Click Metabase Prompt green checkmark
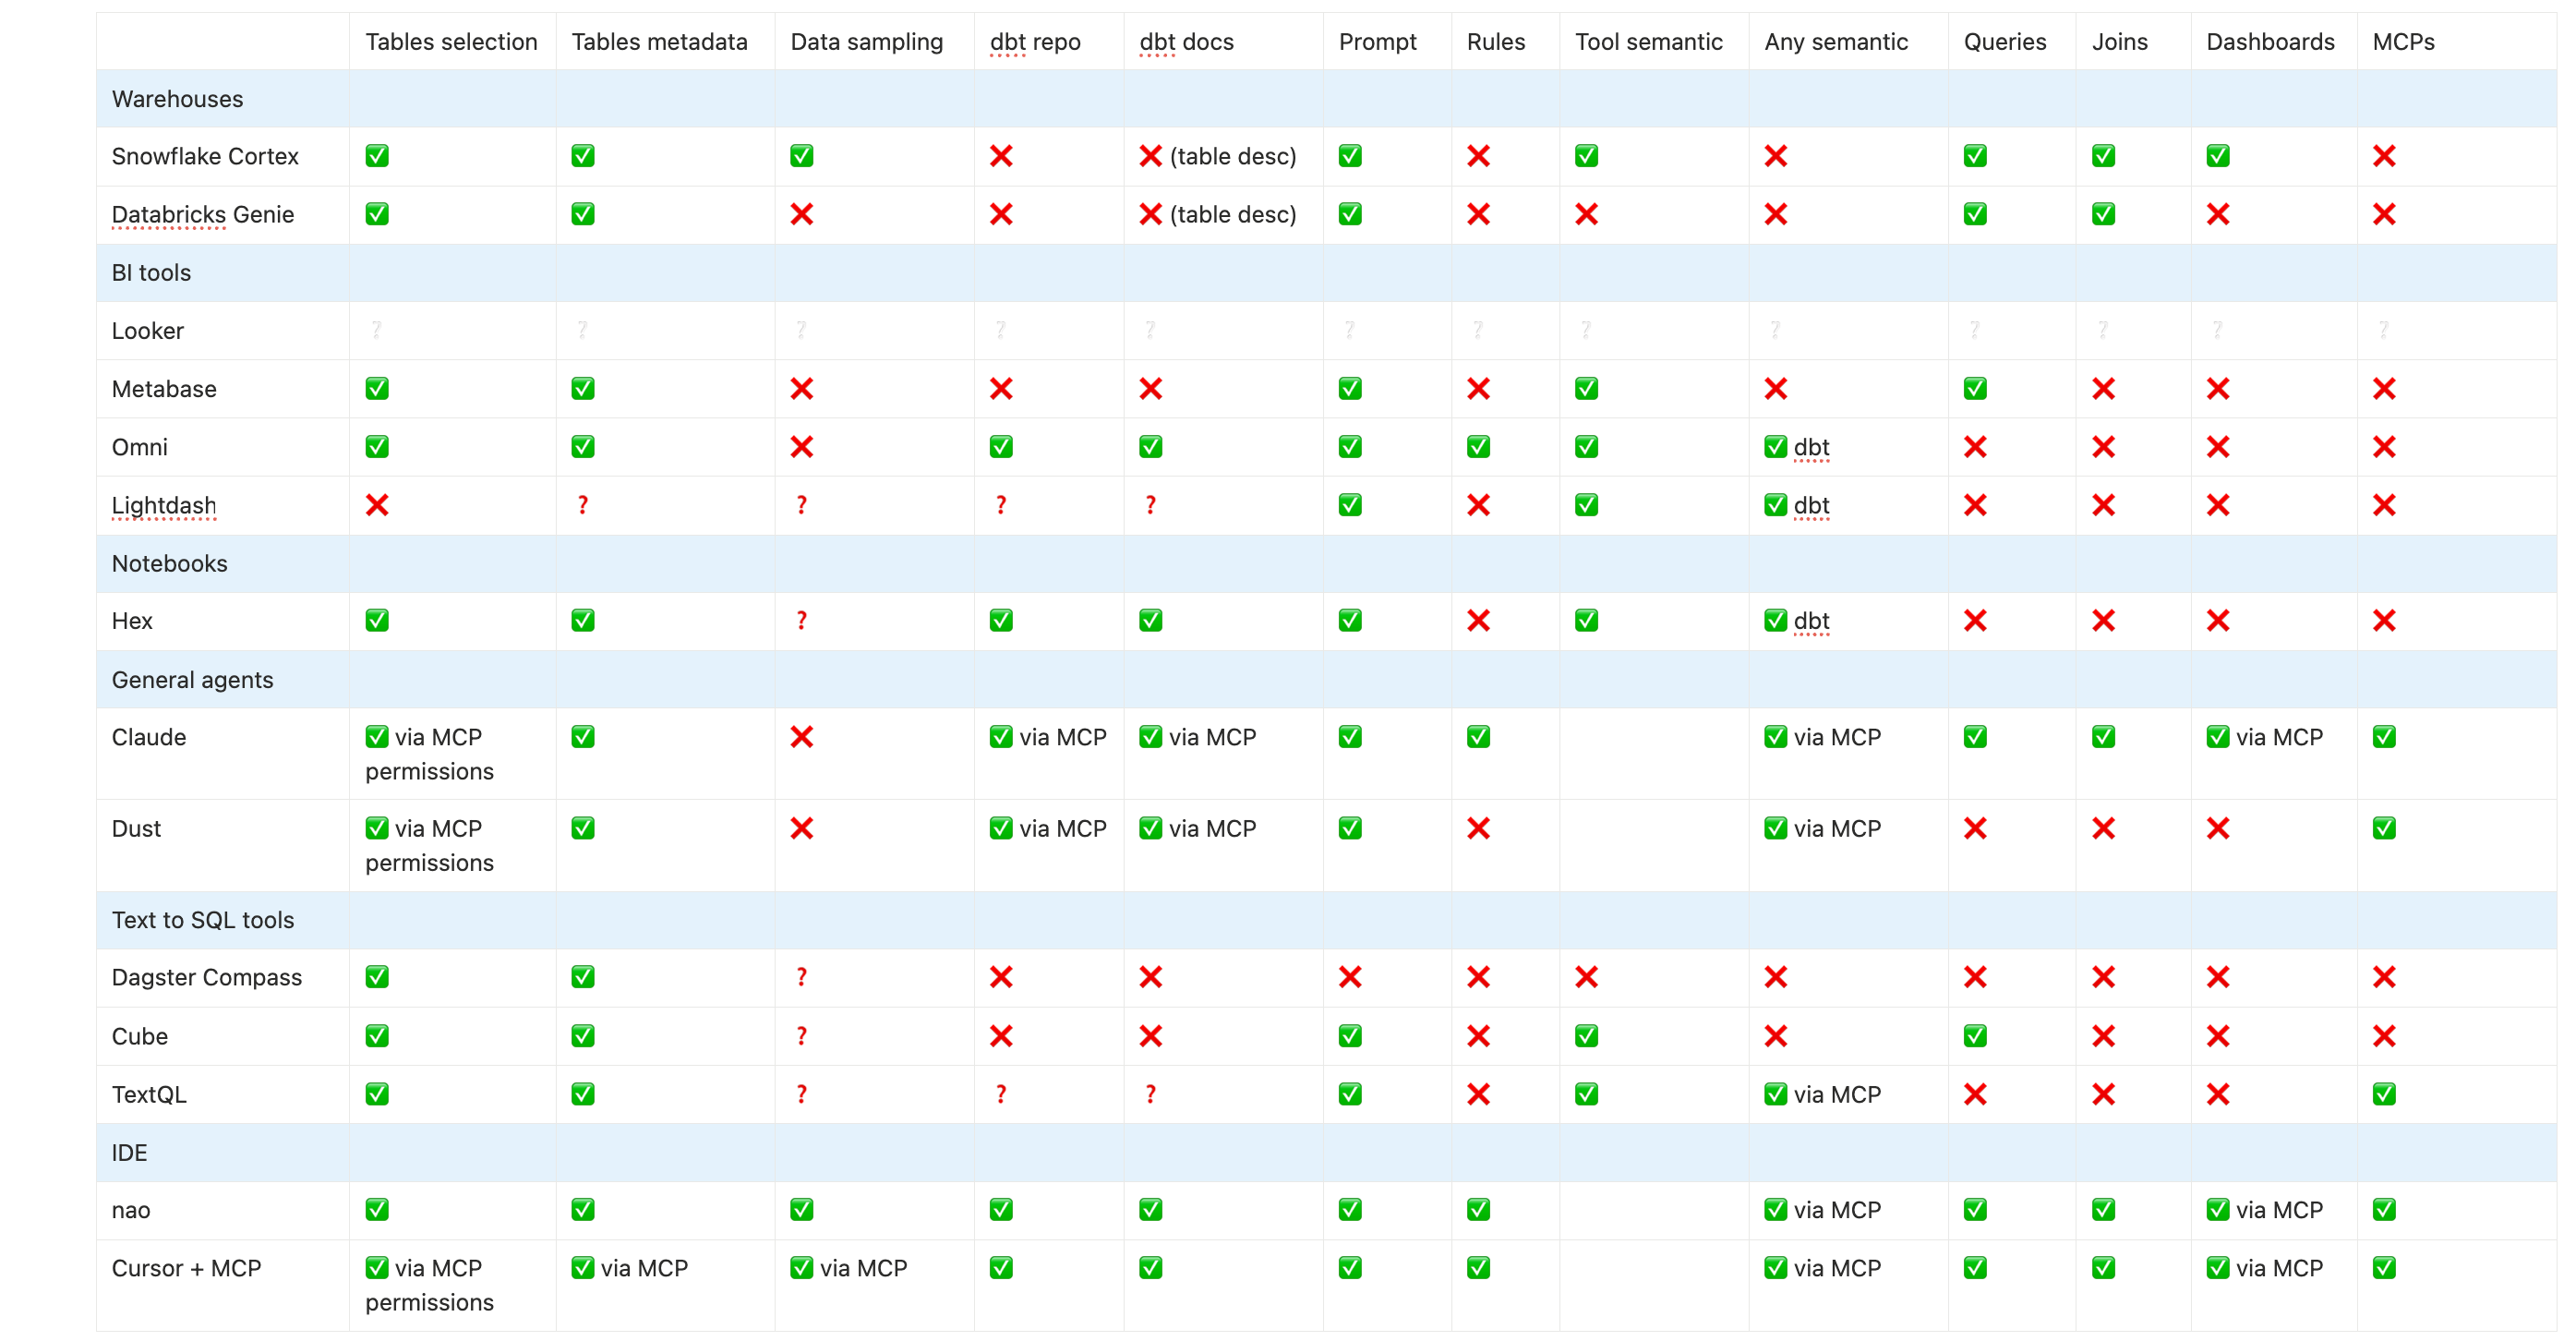Viewport: 2576px width, 1341px height. [1350, 388]
